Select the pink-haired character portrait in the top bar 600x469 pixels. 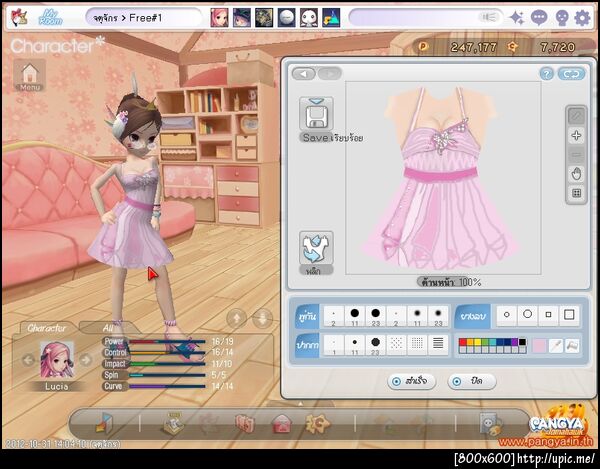point(219,18)
